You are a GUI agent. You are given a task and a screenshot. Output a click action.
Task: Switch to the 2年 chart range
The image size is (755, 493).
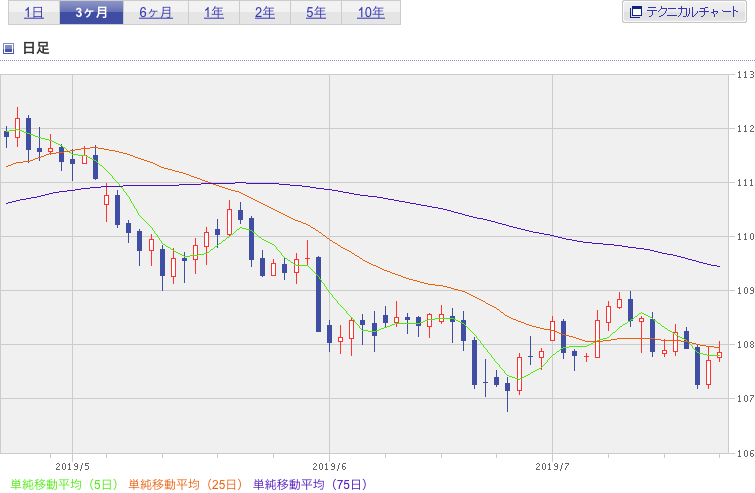pyautogui.click(x=265, y=13)
